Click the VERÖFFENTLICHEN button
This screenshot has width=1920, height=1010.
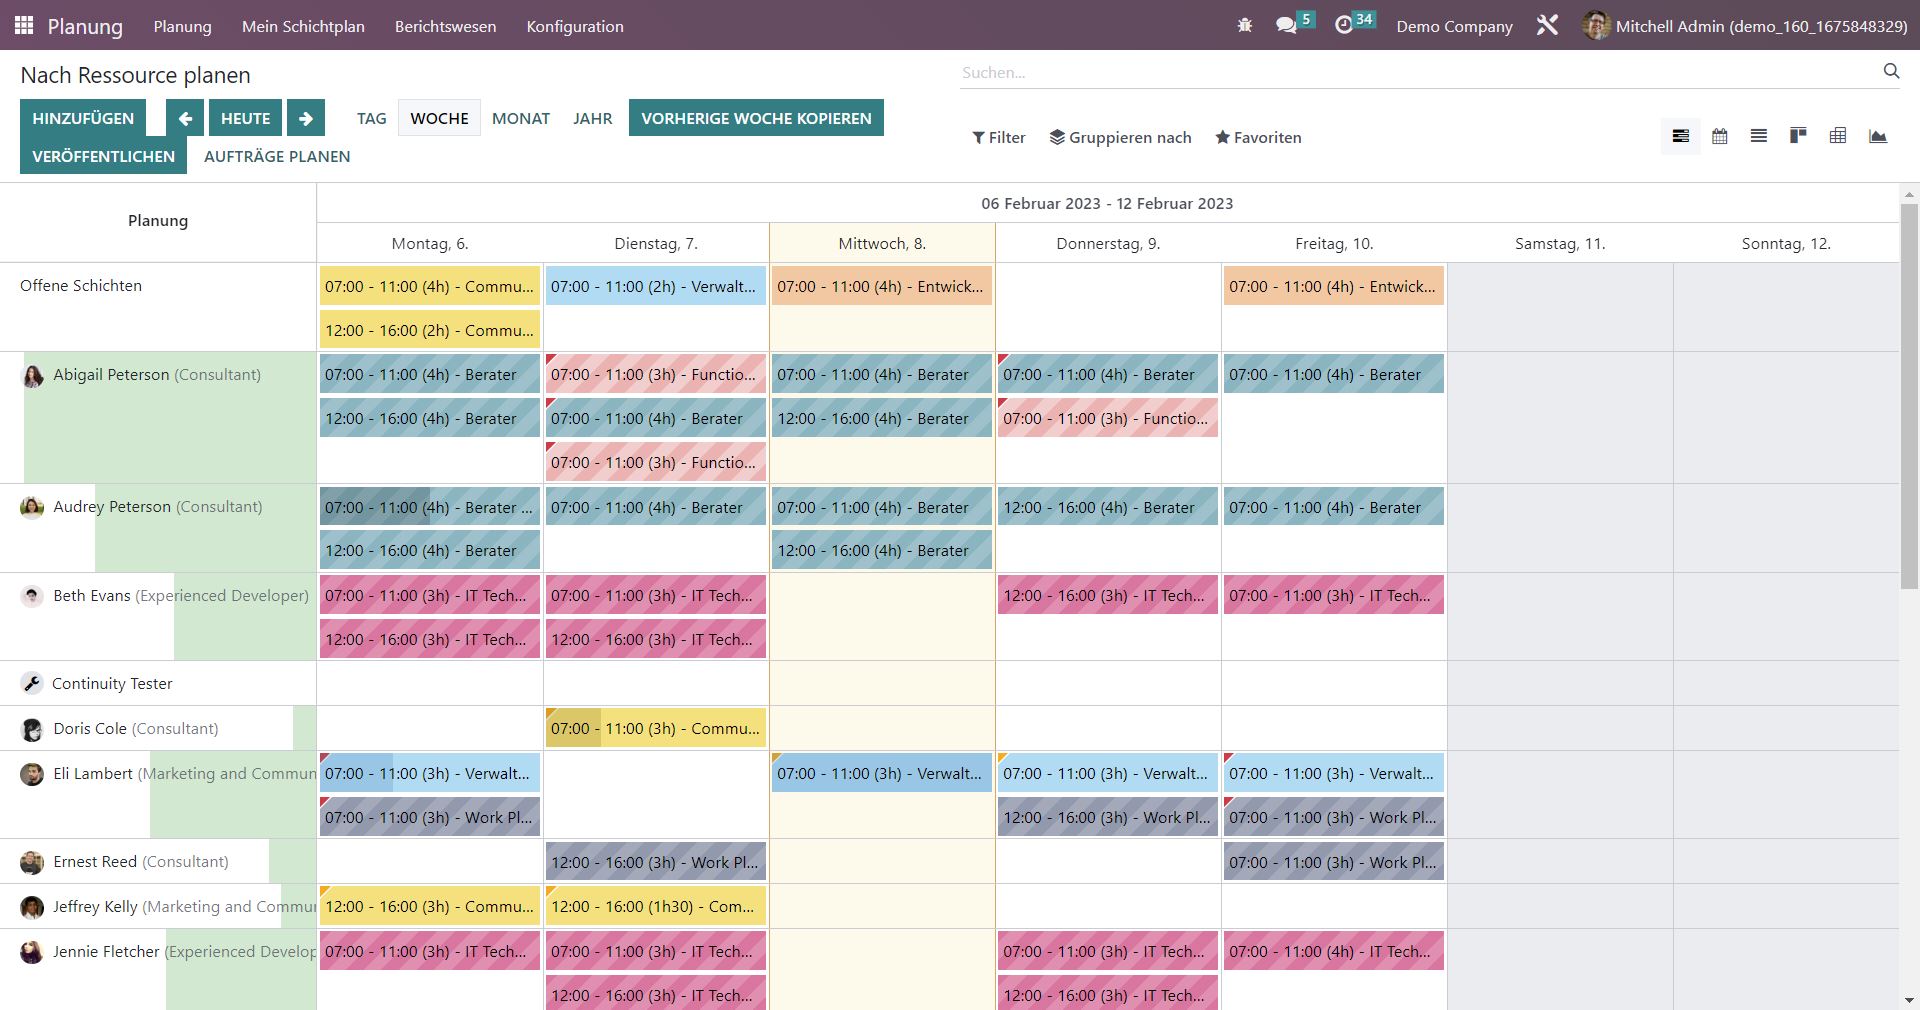coord(103,156)
